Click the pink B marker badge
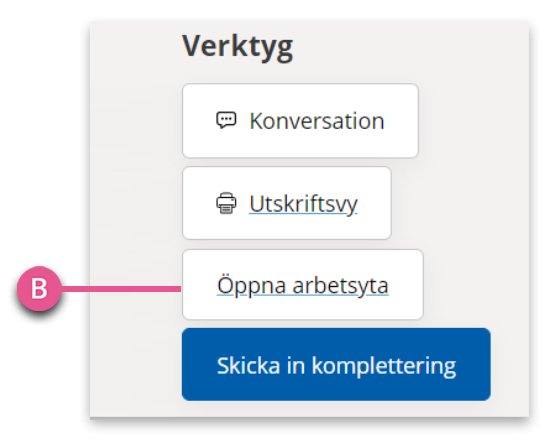549x445 pixels. [x=39, y=288]
